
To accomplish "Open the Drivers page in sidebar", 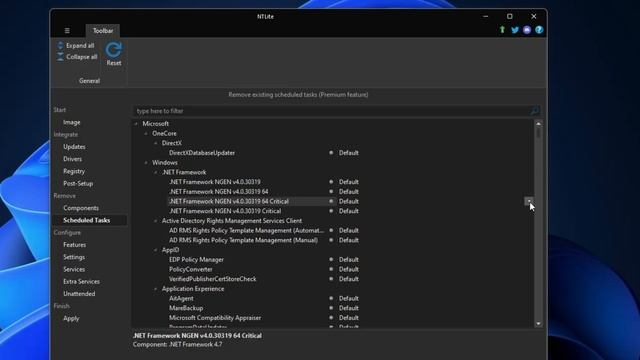I will pyautogui.click(x=73, y=159).
